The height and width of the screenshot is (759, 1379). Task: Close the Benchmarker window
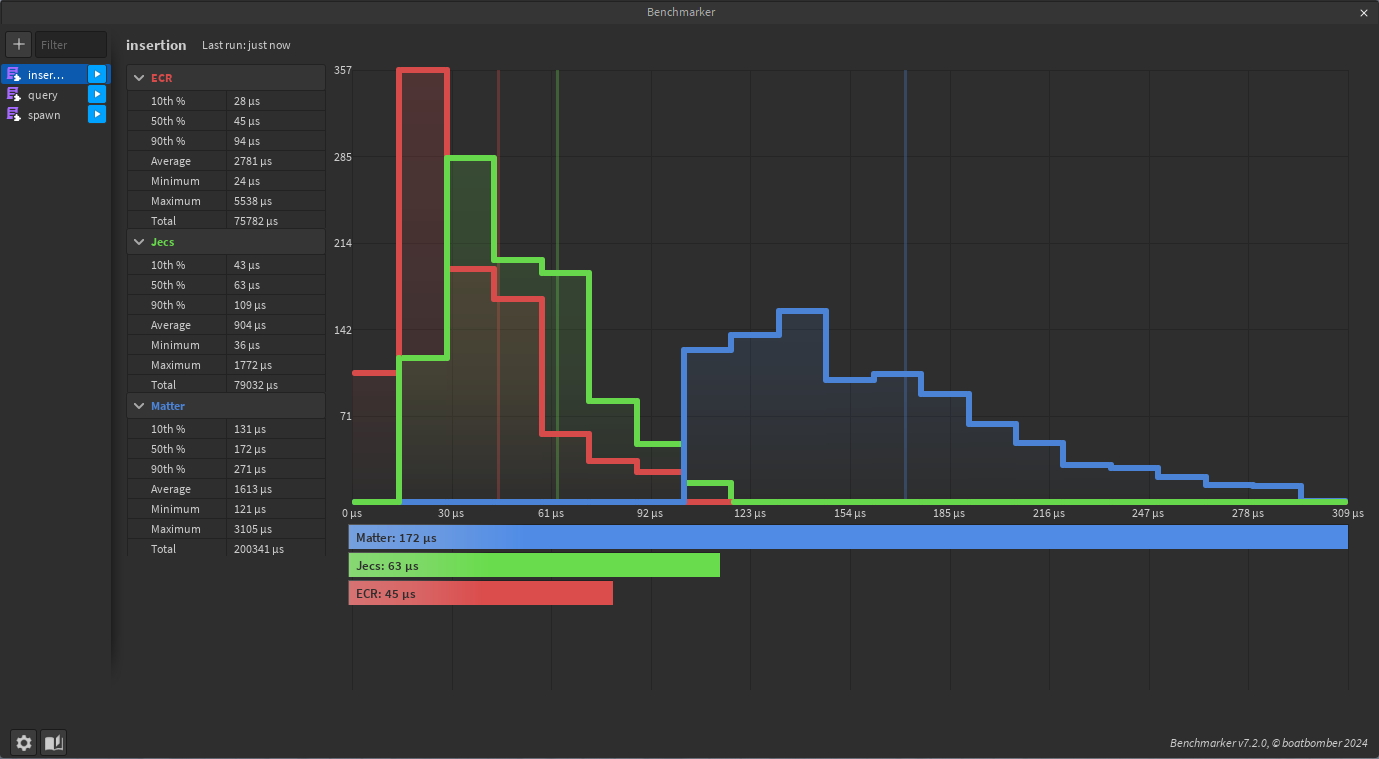(1364, 12)
